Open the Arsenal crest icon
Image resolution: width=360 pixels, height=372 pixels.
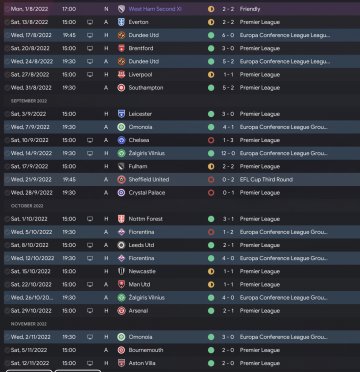click(x=121, y=311)
